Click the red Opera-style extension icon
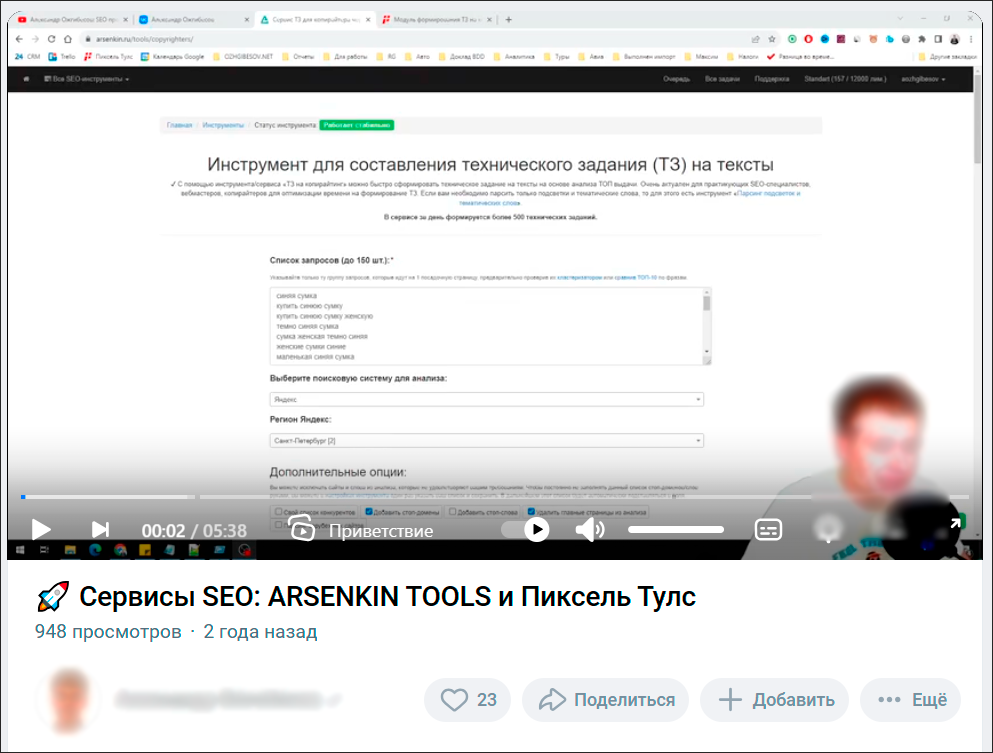This screenshot has width=993, height=753. [x=808, y=39]
